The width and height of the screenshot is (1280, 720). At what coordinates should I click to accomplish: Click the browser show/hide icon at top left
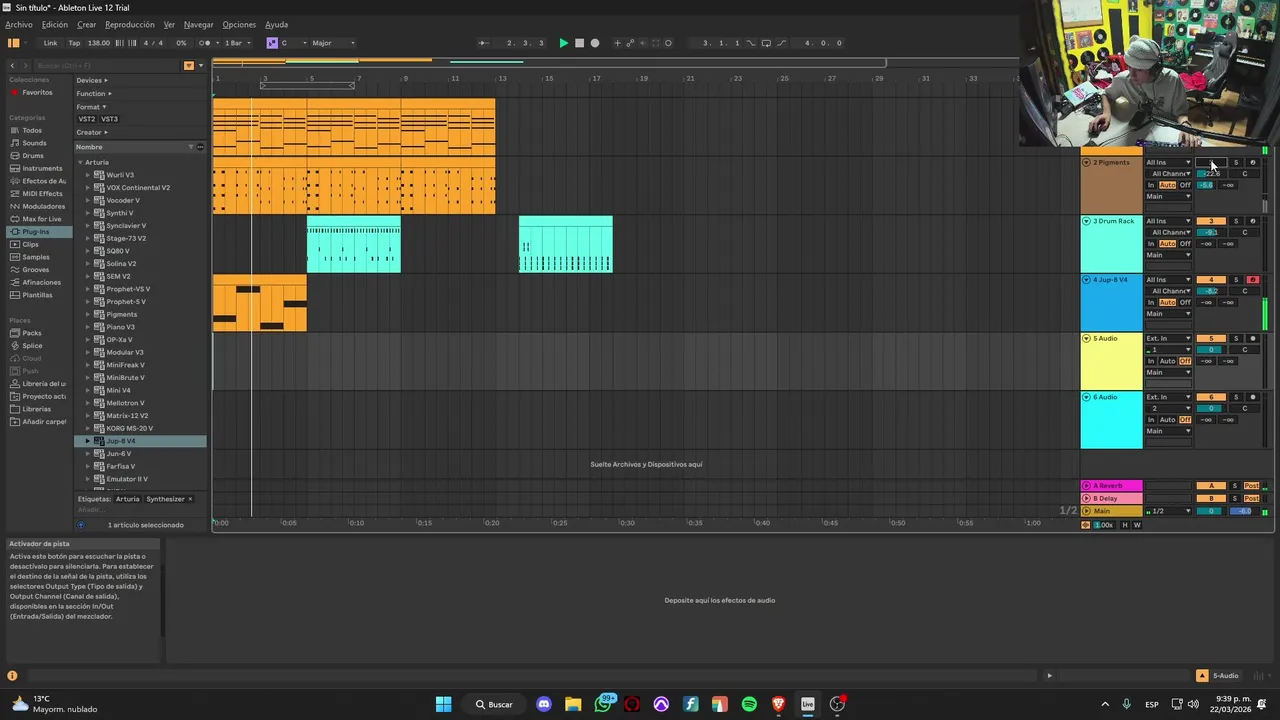[13, 43]
